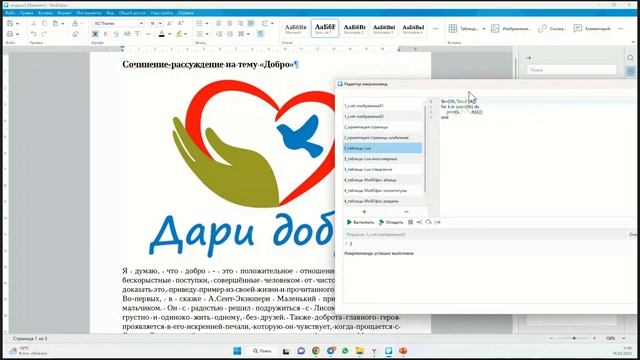The height and width of the screenshot is (360, 640).
Task: Open the font size dropdown
Action: click(160, 24)
